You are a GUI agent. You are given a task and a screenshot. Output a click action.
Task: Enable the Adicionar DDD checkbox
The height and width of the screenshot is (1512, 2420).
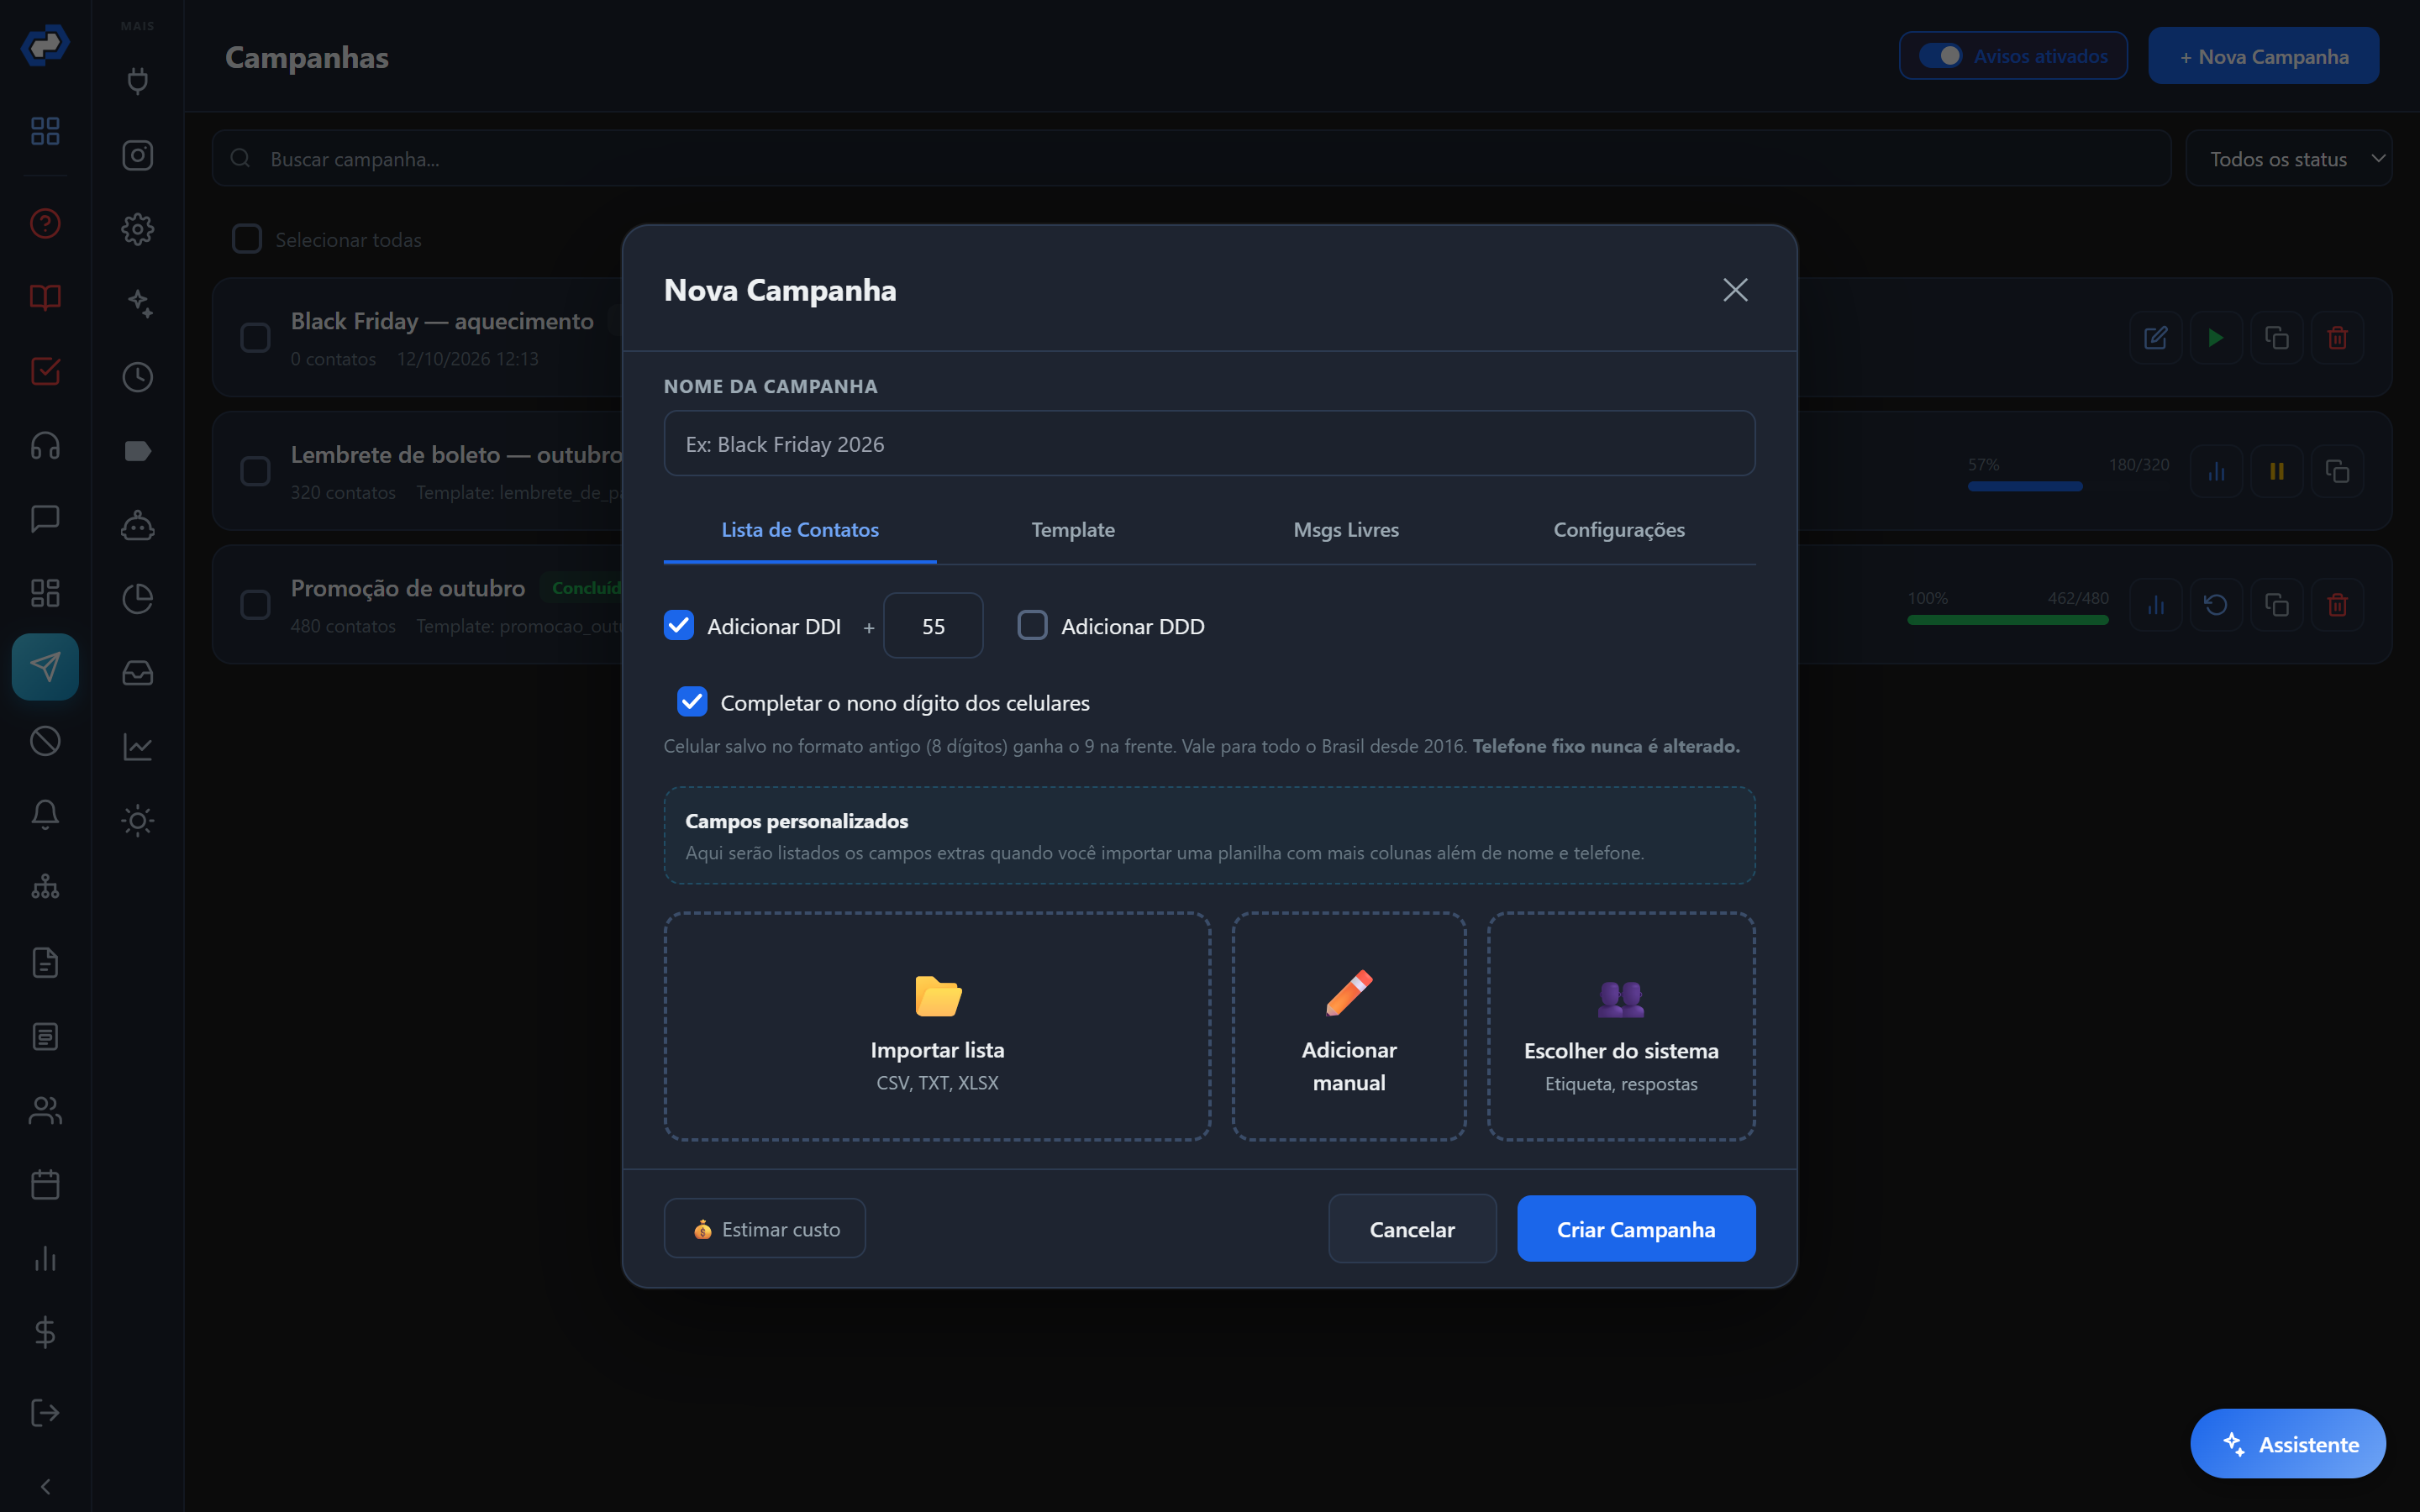(1032, 625)
